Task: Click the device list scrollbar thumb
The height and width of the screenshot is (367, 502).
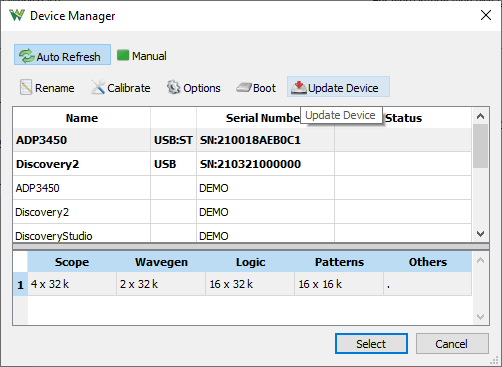Action: pyautogui.click(x=480, y=146)
